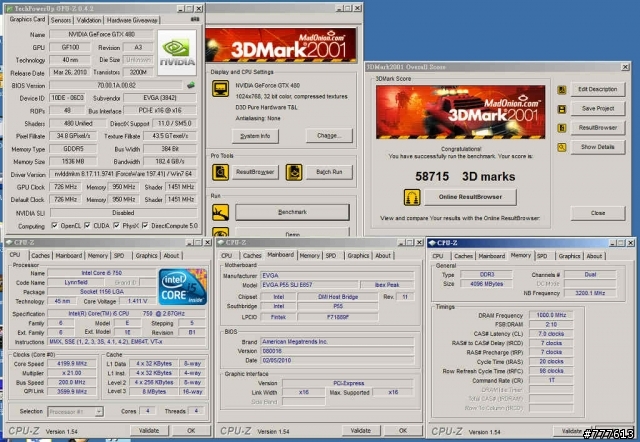Open the Hardware Giveaway tab in GPU-Z

click(132, 20)
